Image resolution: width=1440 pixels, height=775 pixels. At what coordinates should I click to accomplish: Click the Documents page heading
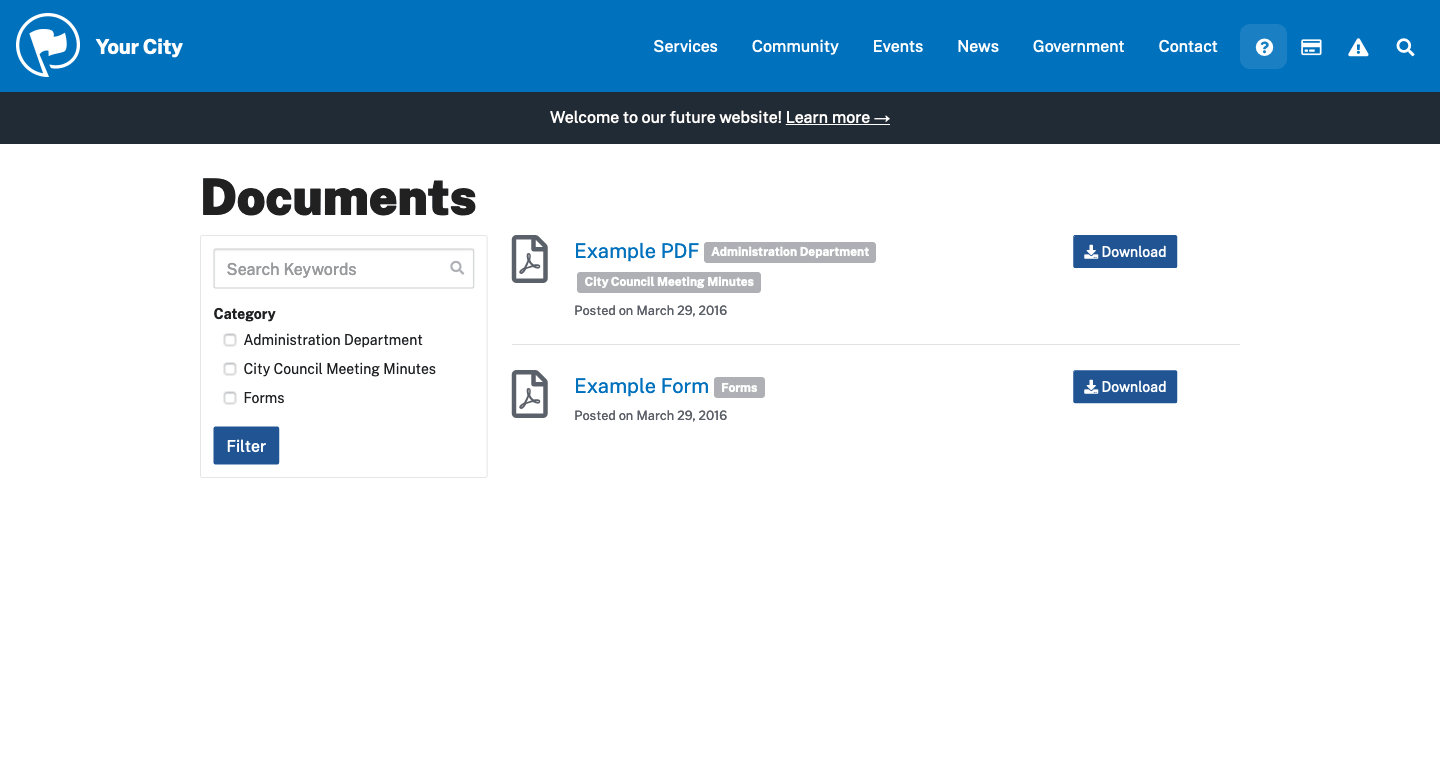pos(339,197)
